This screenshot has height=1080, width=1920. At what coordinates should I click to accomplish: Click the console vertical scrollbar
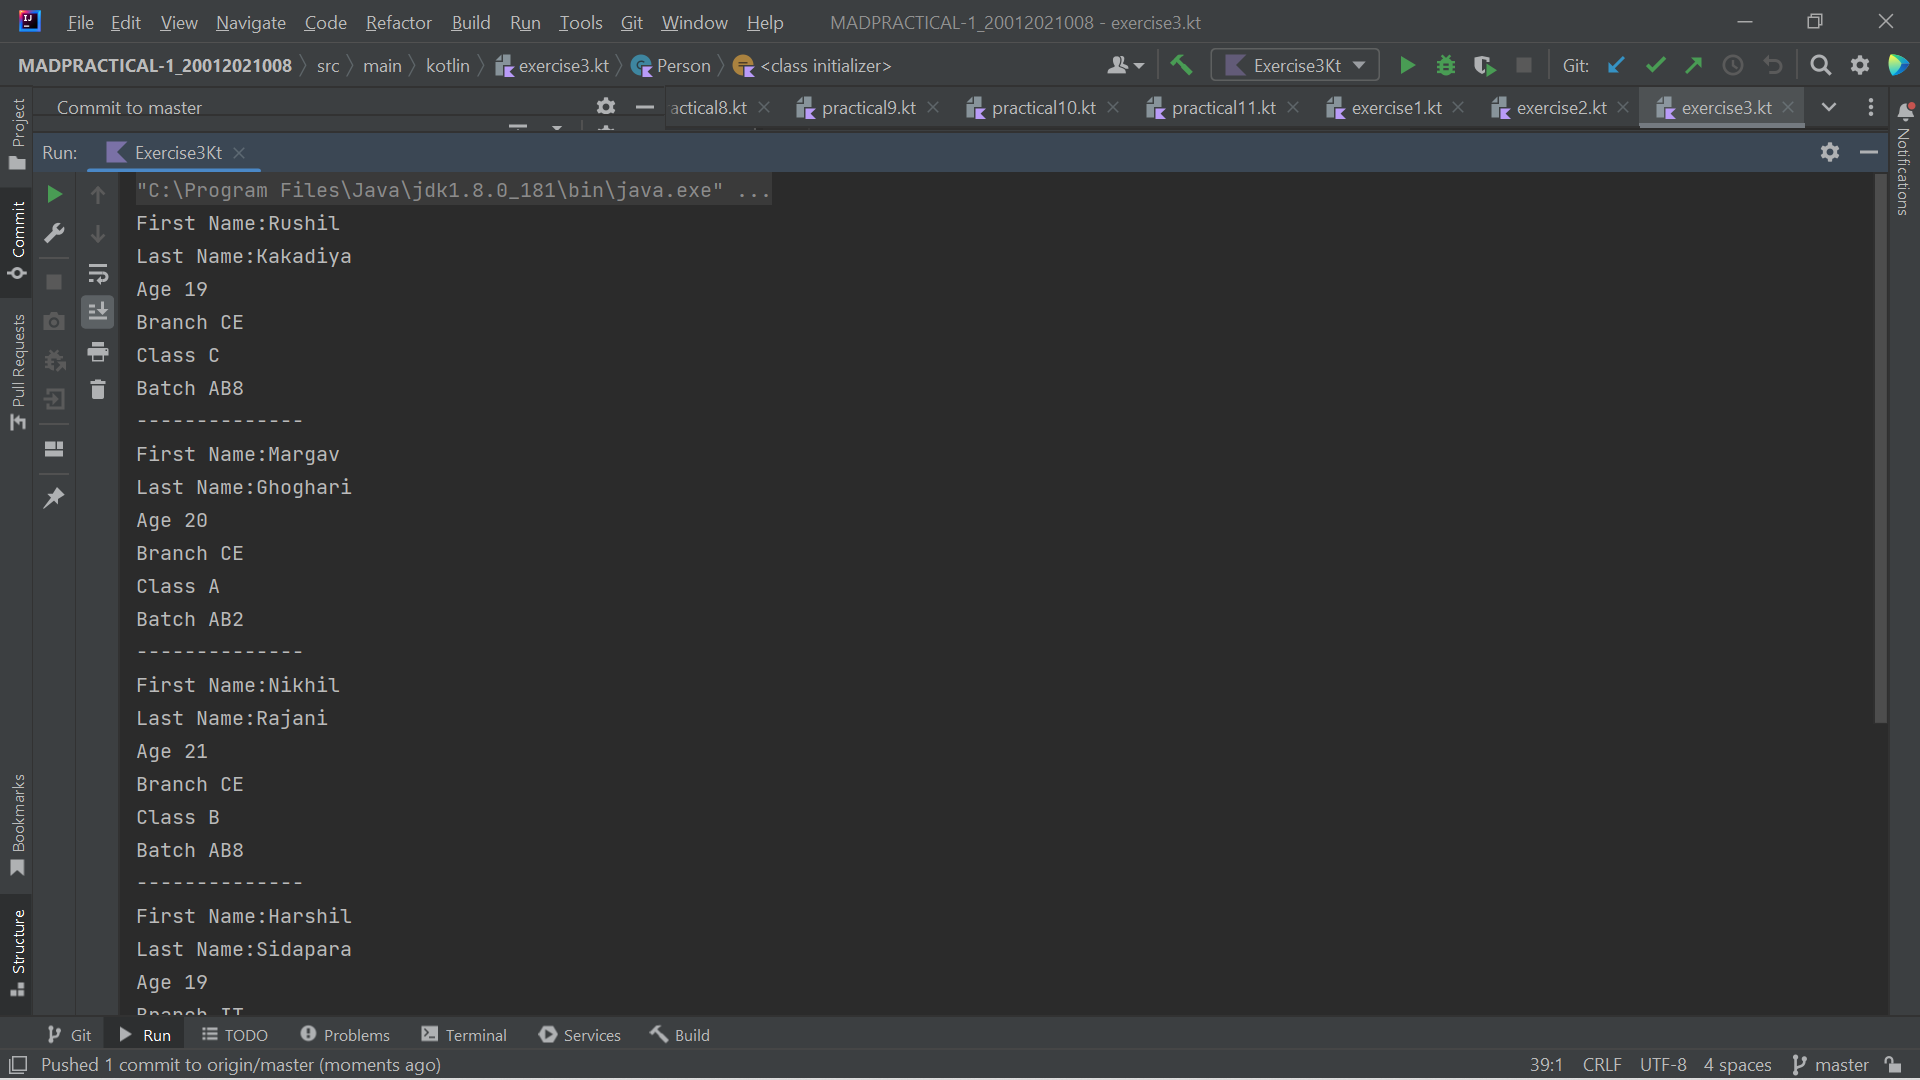pyautogui.click(x=1880, y=450)
